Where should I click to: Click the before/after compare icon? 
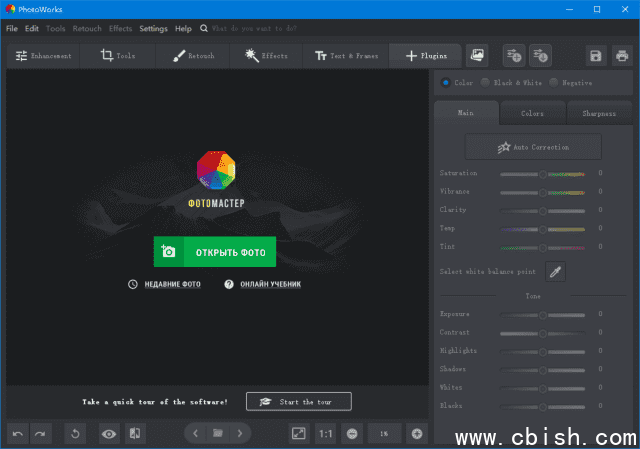tap(135, 433)
